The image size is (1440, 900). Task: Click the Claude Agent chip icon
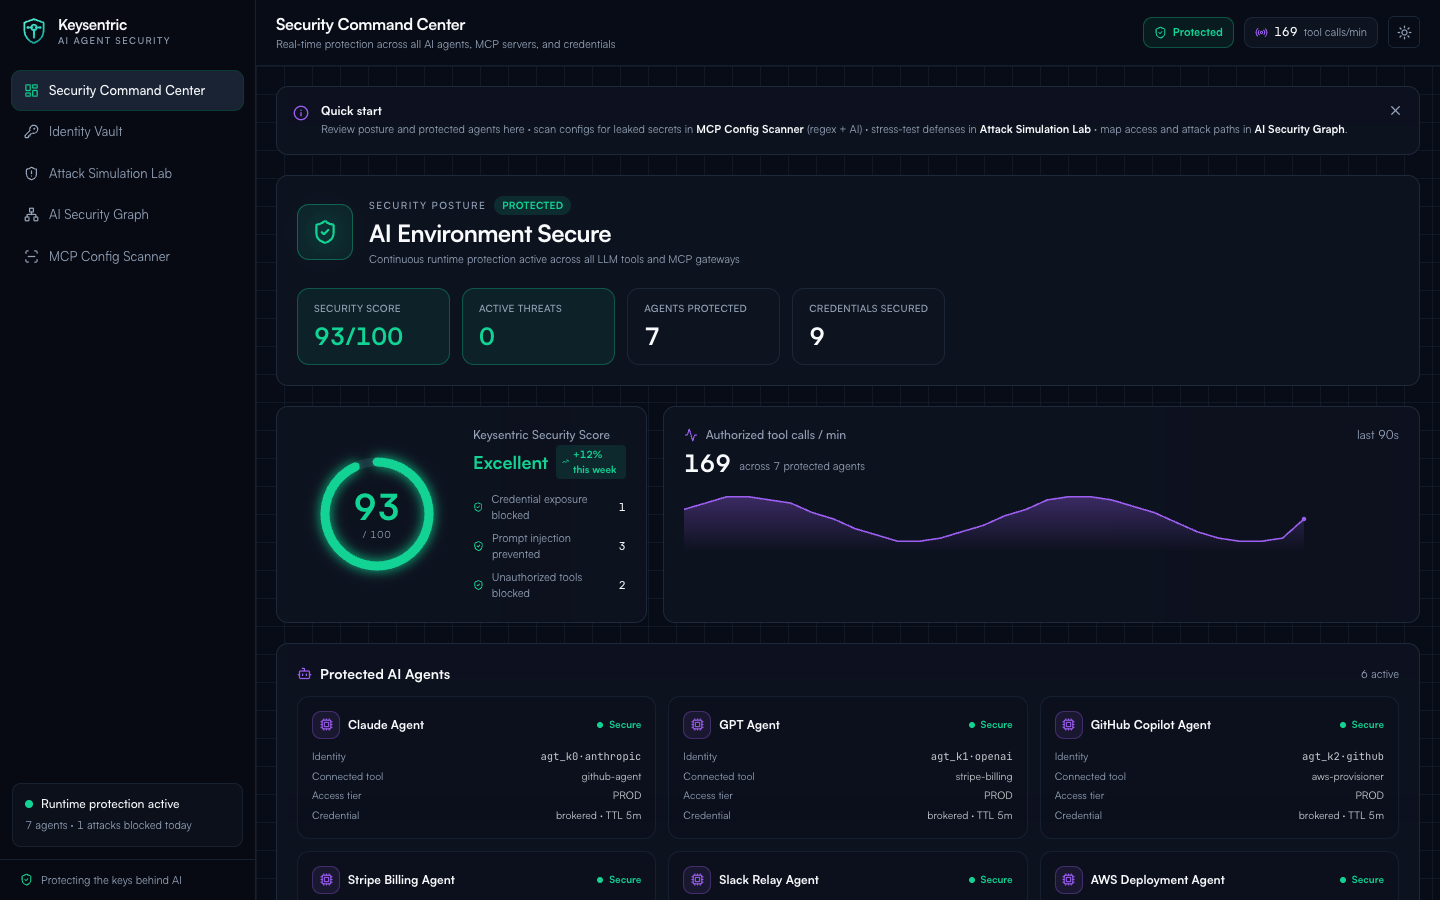point(326,725)
